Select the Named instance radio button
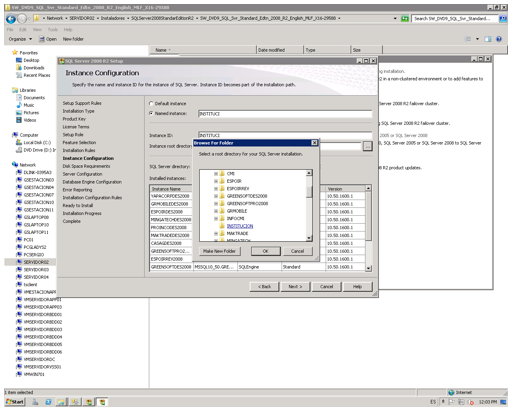515x412 pixels. tap(151, 113)
